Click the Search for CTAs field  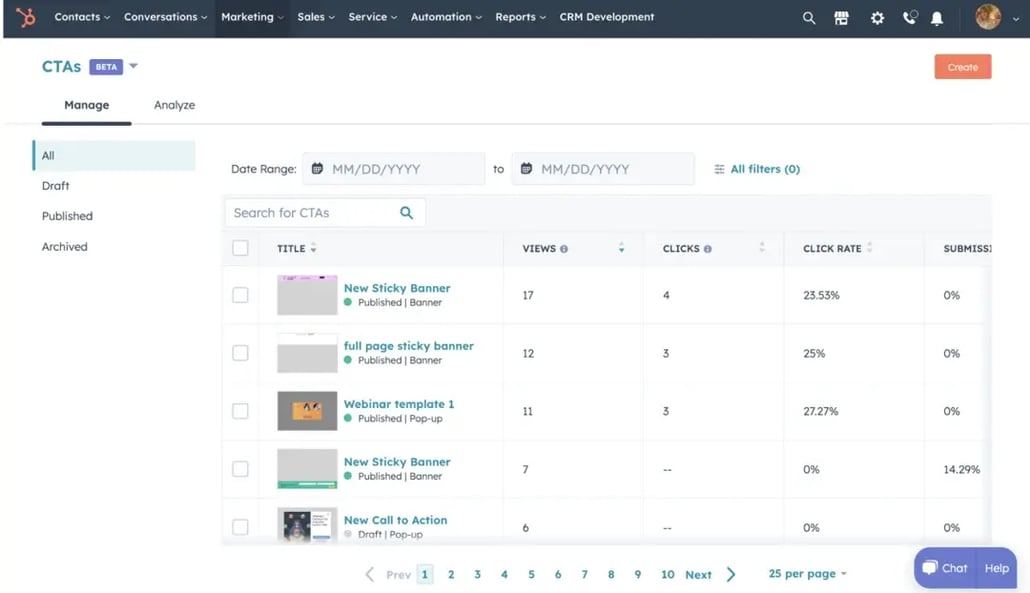pyautogui.click(x=312, y=213)
